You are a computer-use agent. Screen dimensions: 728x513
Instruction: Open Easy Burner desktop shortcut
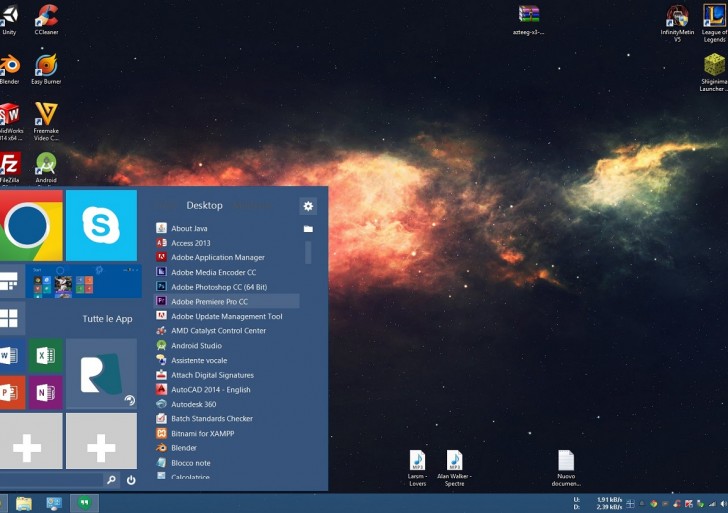pyautogui.click(x=46, y=66)
